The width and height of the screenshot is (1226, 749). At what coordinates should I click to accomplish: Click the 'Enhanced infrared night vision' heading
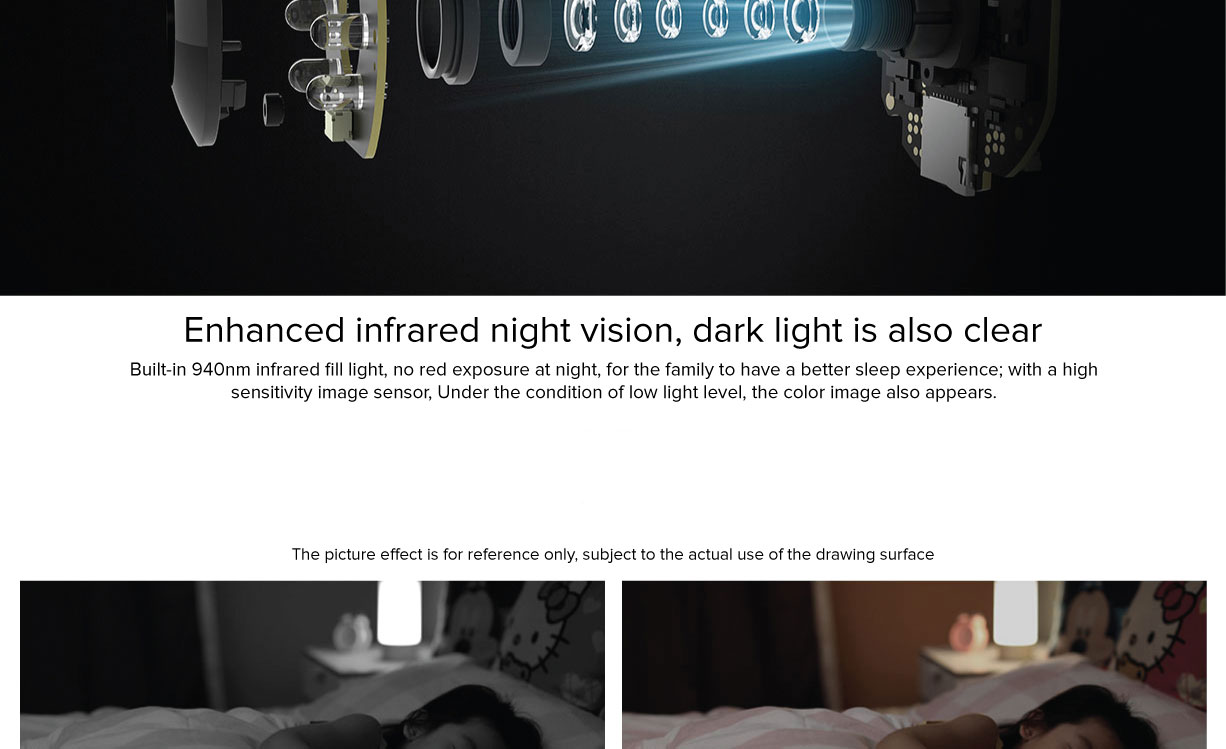pos(613,329)
